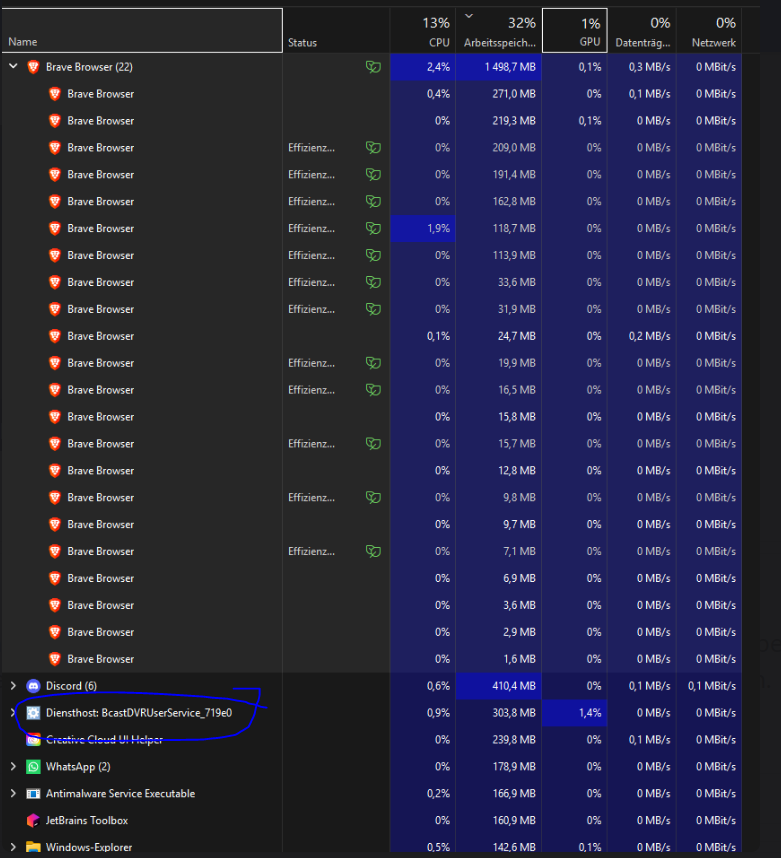Click efficiency leaf icon on 118,7 MB Brave row

click(373, 228)
